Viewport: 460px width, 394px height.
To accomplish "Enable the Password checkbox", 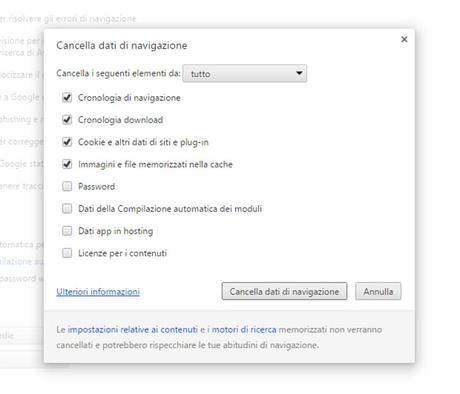I will [67, 186].
